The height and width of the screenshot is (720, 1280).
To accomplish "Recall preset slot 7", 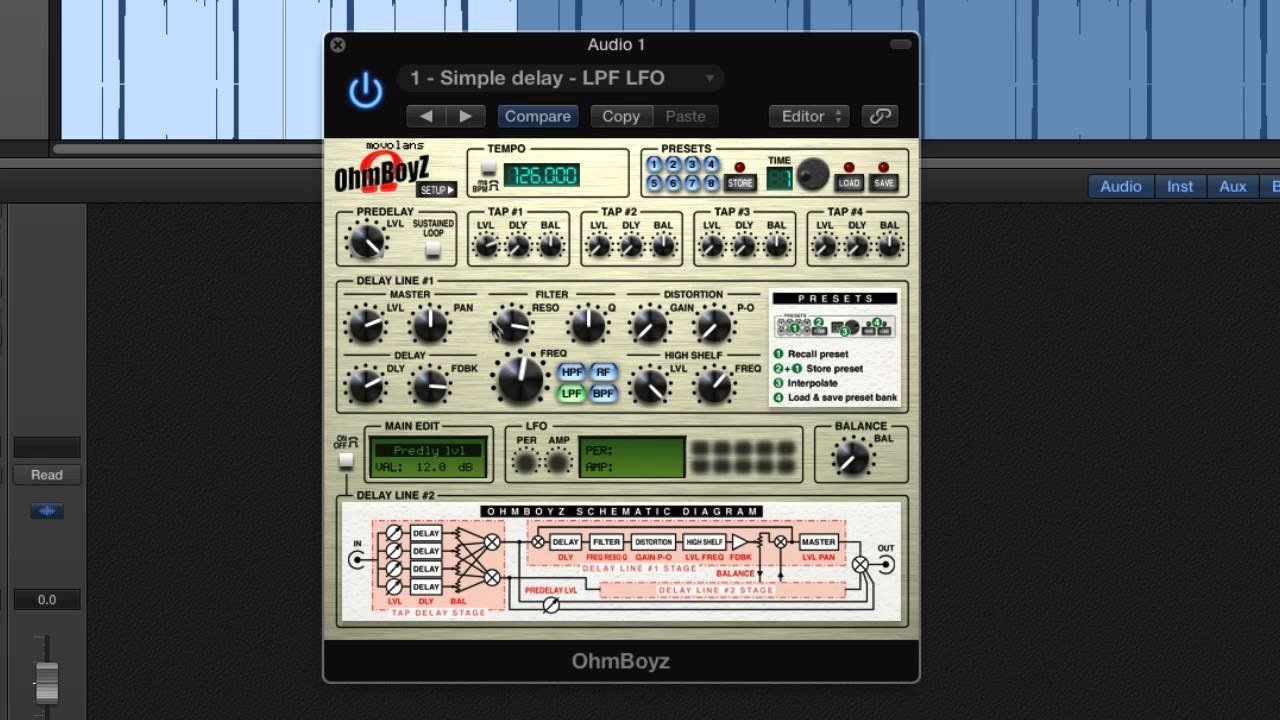I will (x=692, y=183).
